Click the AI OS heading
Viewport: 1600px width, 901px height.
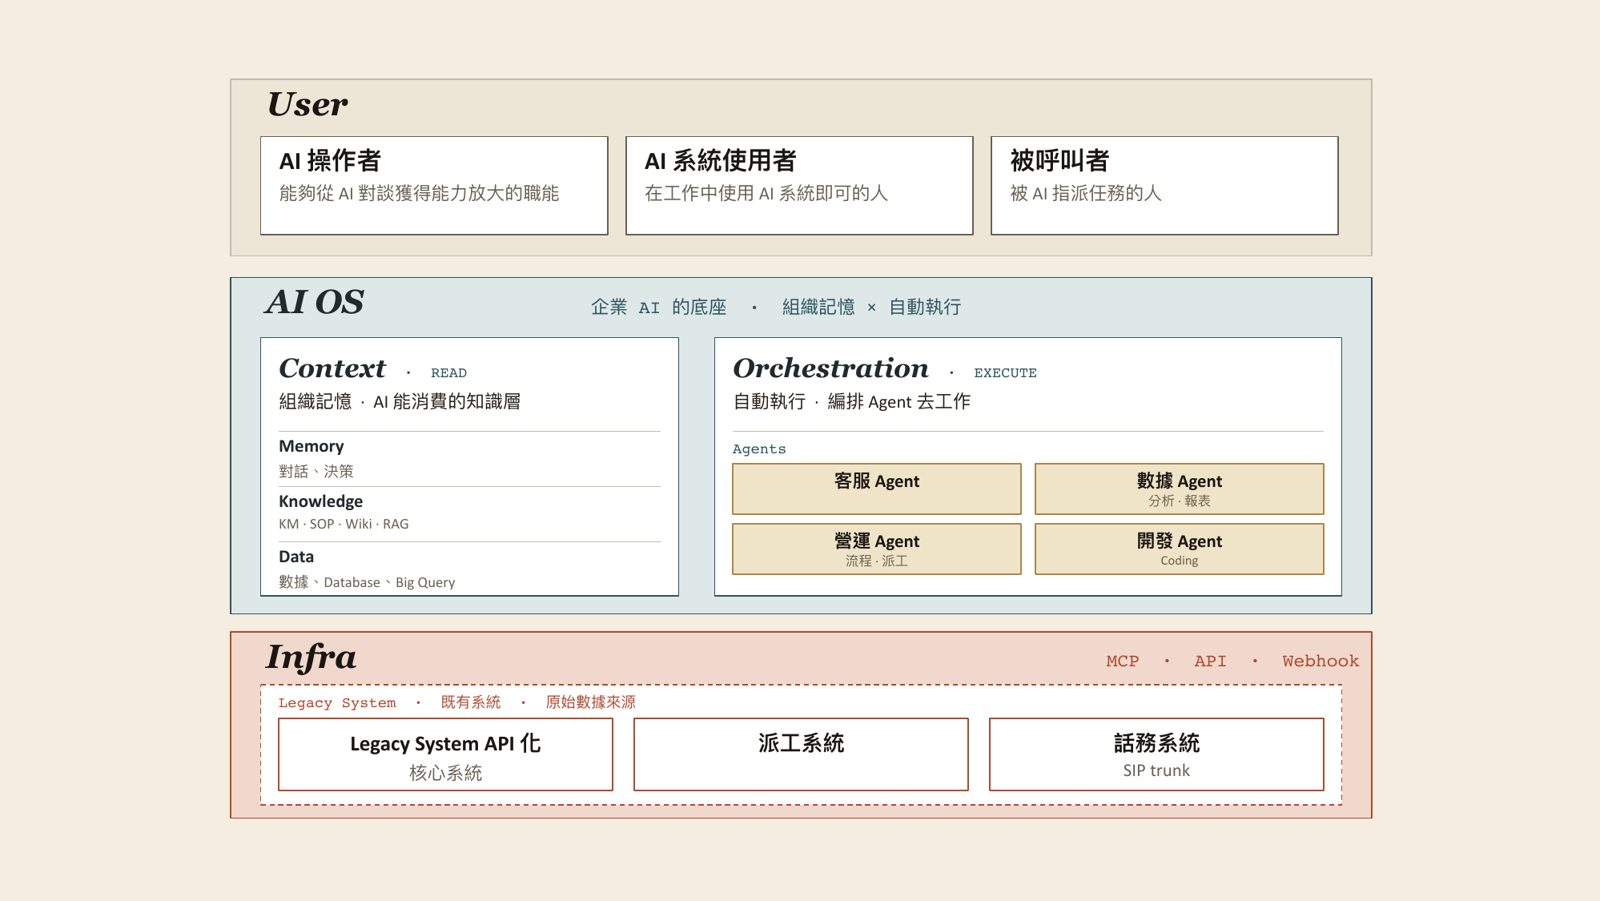click(x=314, y=302)
